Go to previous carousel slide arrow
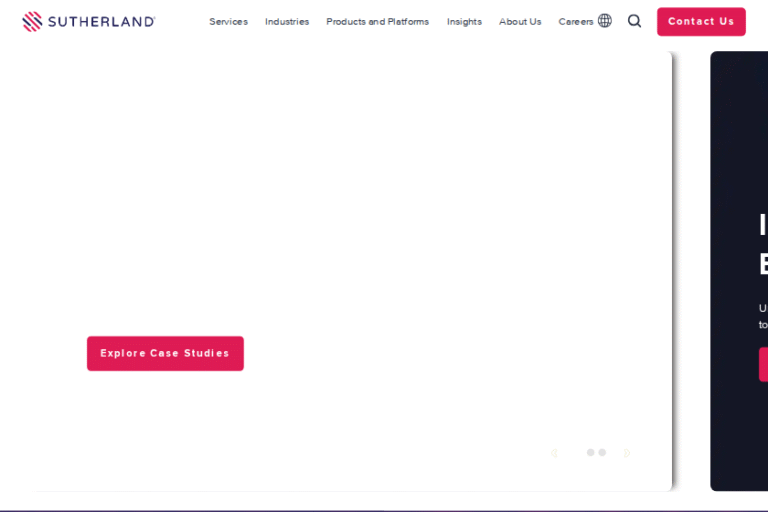Viewport: 768px width, 512px height. (554, 453)
